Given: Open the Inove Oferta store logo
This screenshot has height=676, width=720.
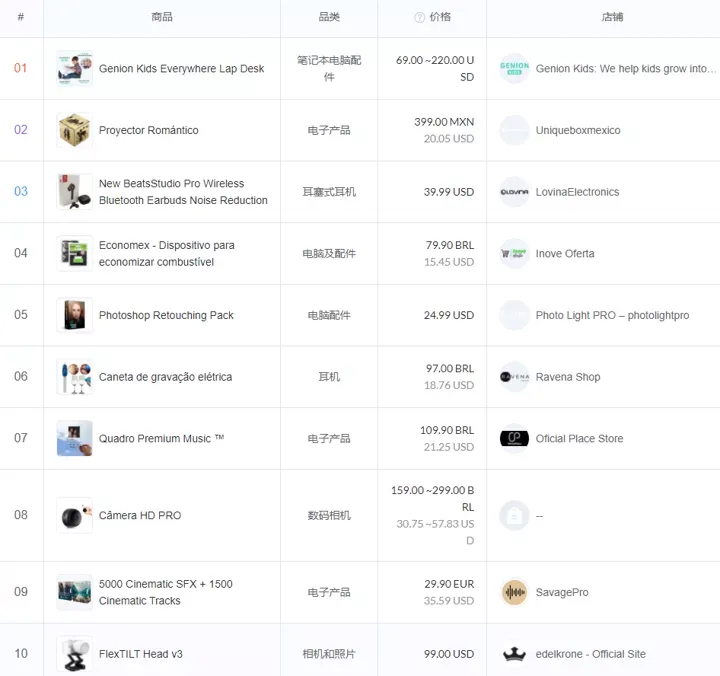Looking at the screenshot, I should (x=514, y=254).
